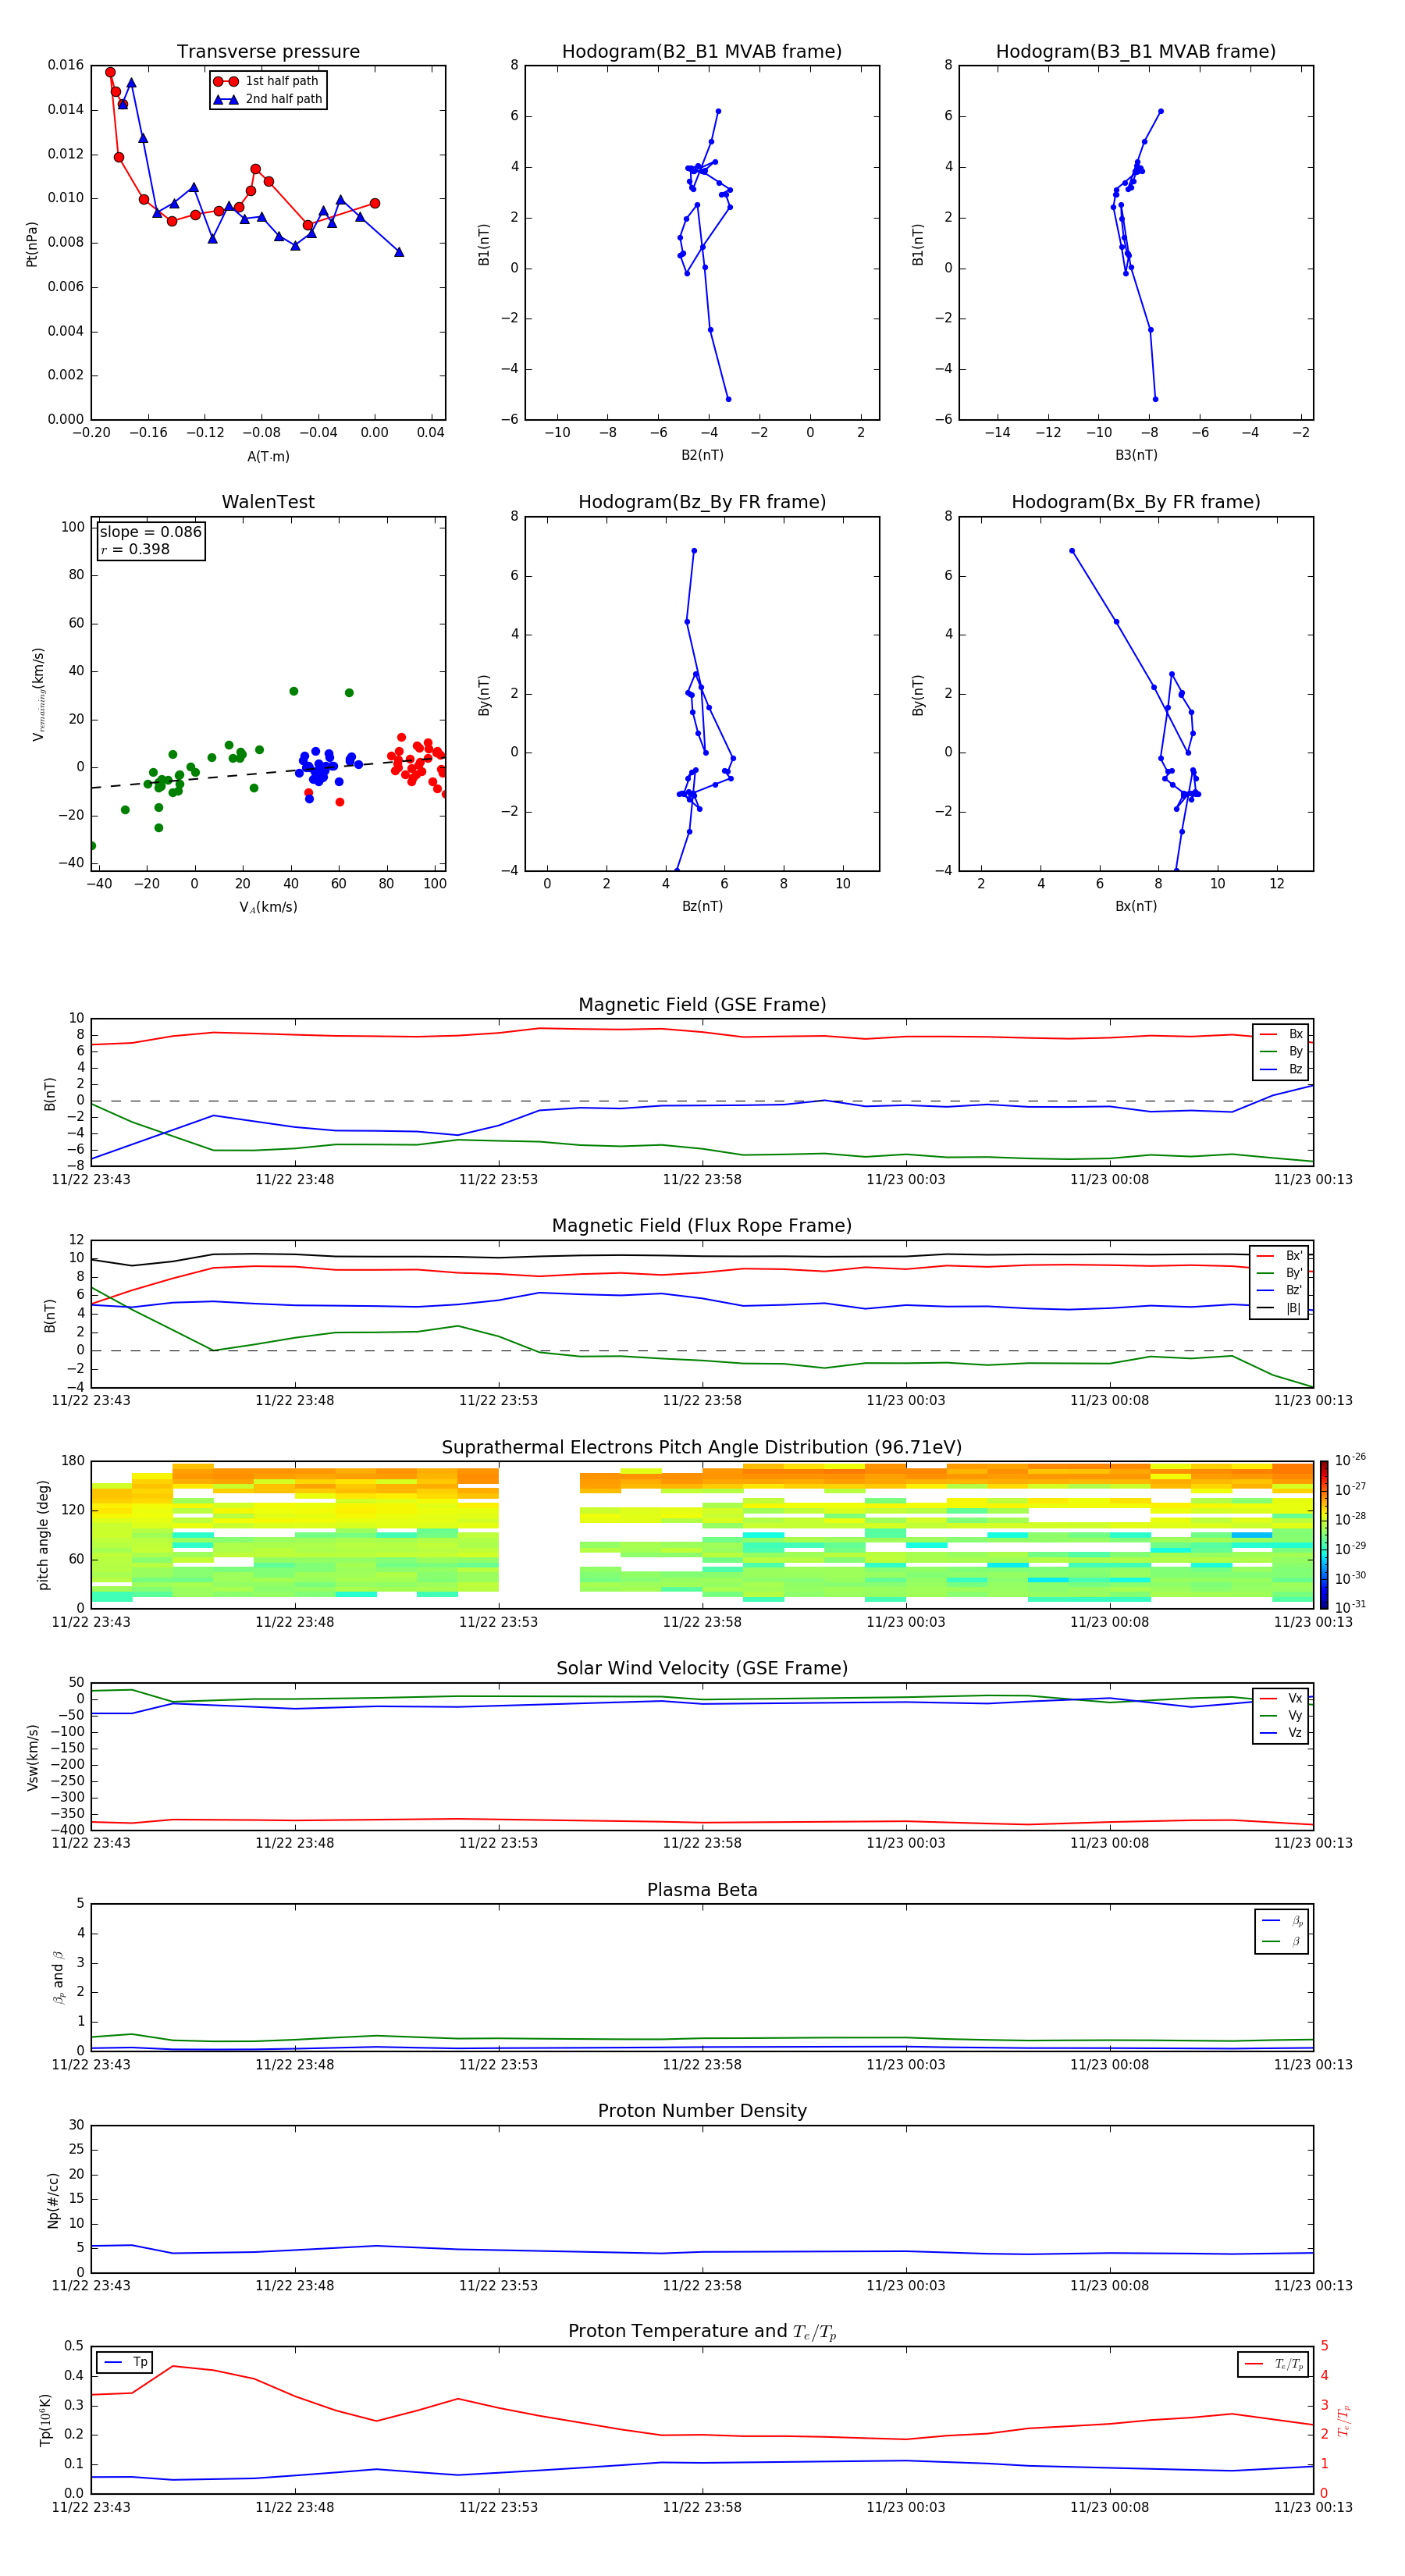1405x2576 pixels.
Task: Click the 'By' entry in GSE legend
Action: coord(1281,1052)
